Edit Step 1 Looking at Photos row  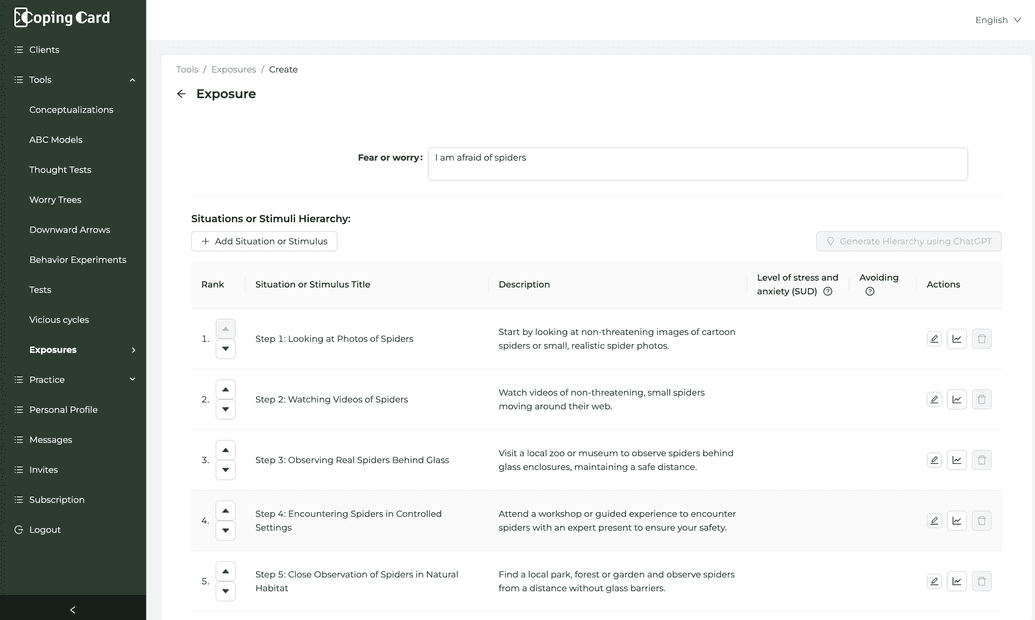pos(934,339)
